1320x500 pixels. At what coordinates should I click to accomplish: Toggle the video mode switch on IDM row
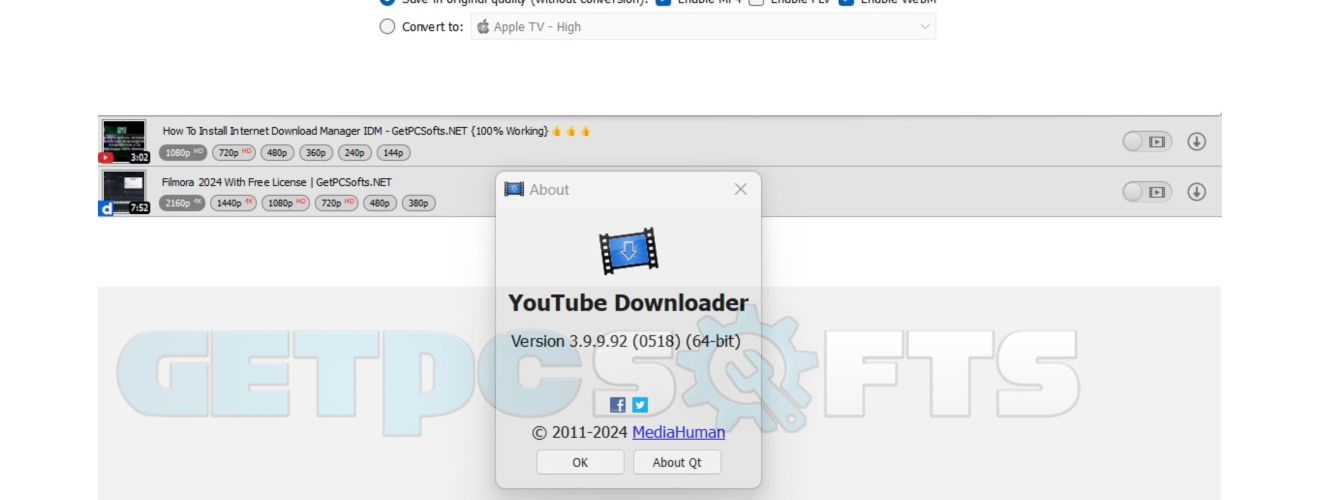1147,142
